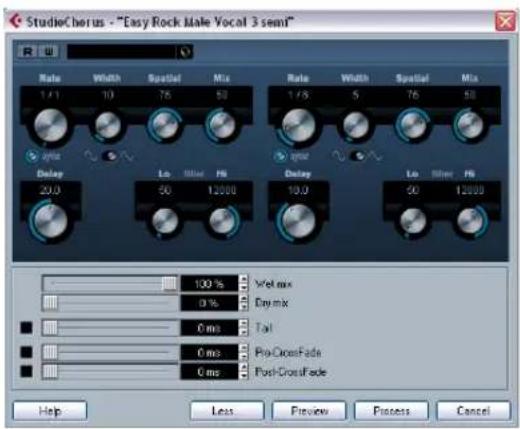Click the right section Delay knob
This screenshot has width=520, height=429.
coord(298,221)
